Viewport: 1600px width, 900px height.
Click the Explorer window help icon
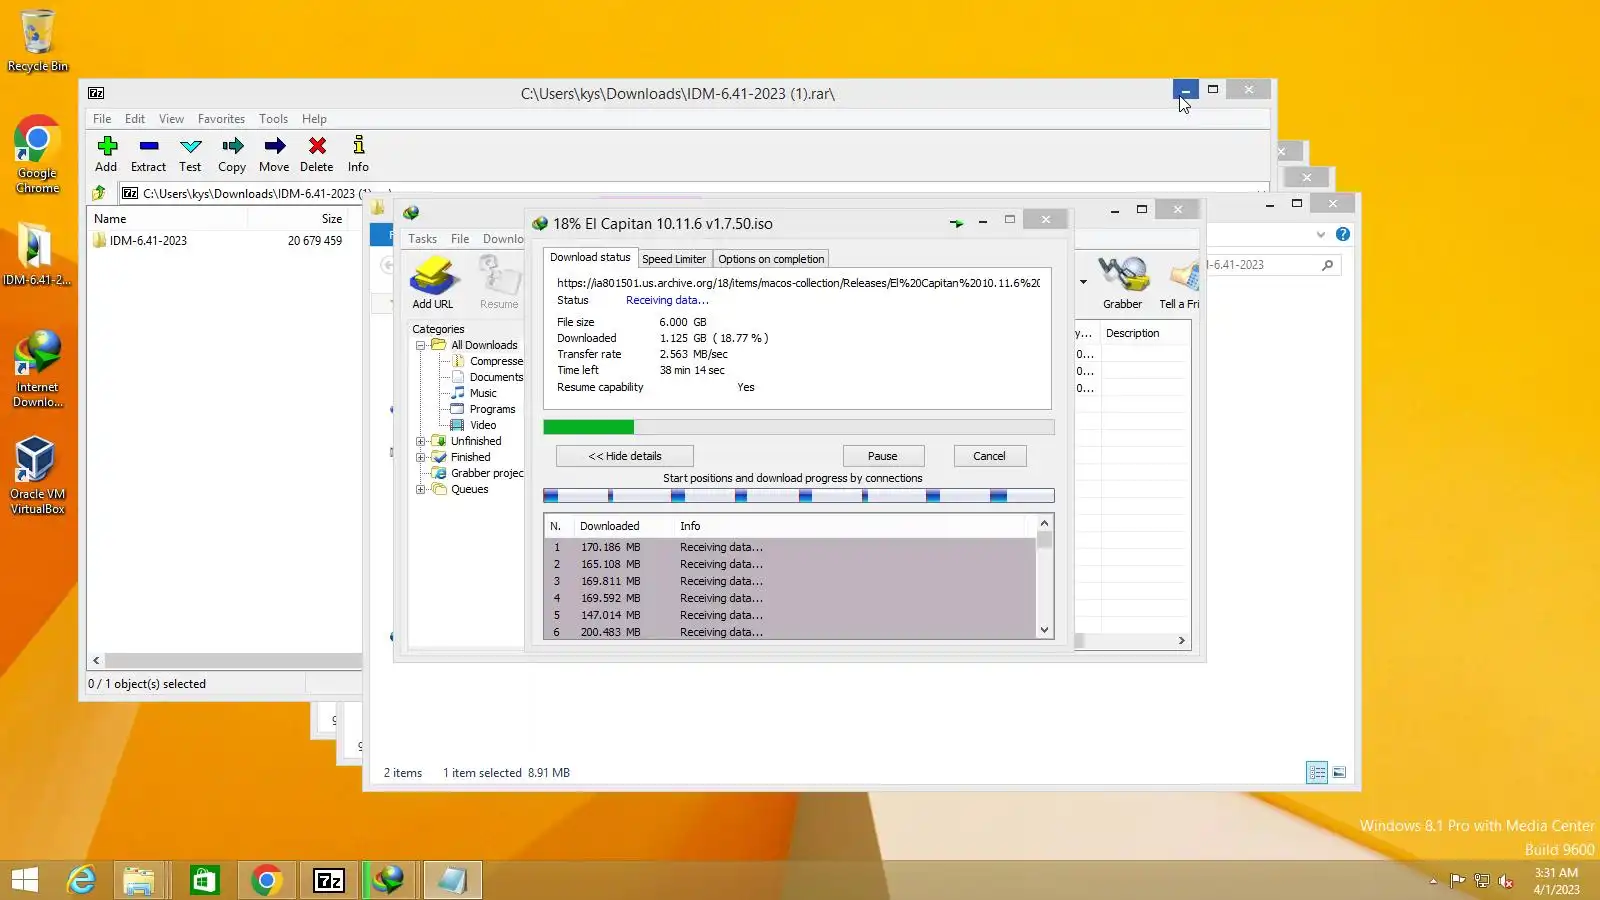1343,234
